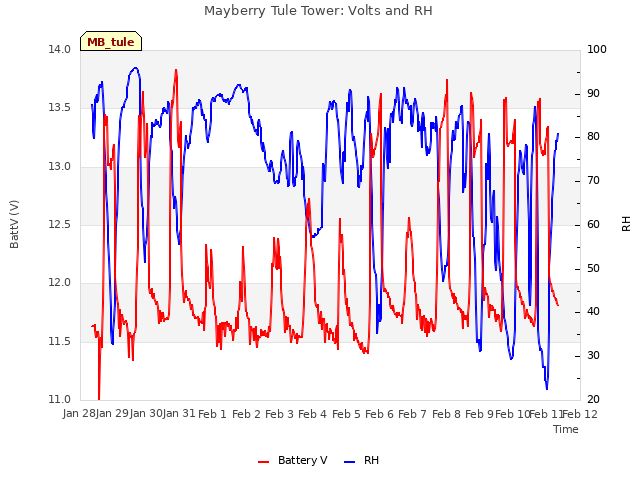Select the Jan 31 x-axis tick

(x=179, y=414)
